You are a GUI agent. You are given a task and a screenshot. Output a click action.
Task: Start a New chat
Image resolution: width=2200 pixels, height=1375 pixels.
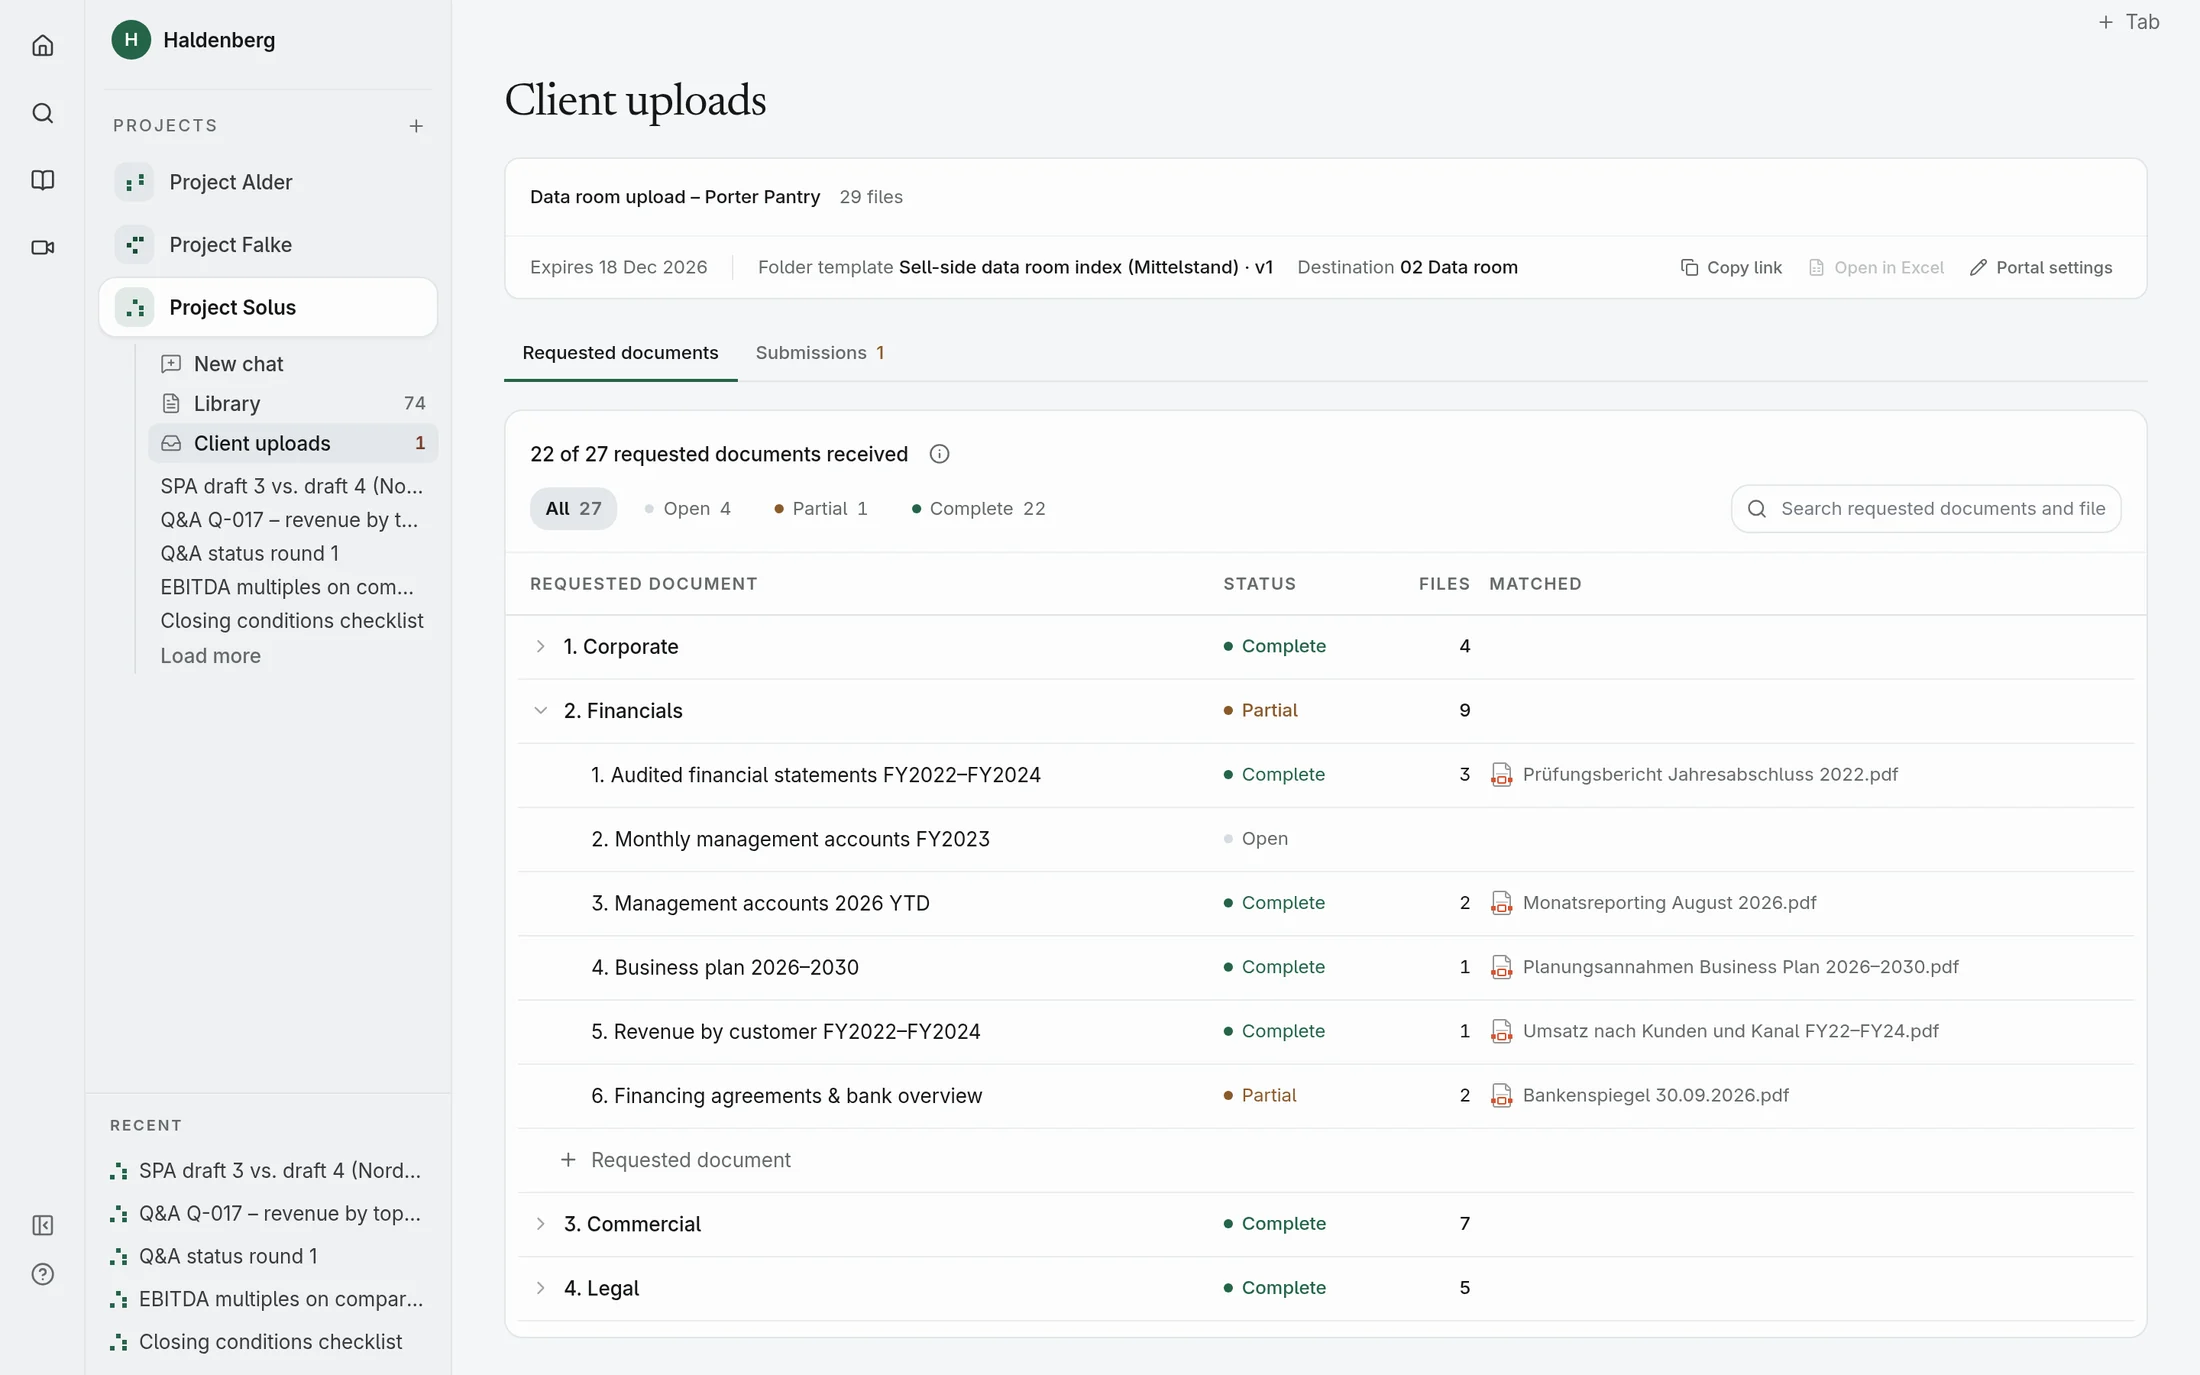[x=293, y=364]
